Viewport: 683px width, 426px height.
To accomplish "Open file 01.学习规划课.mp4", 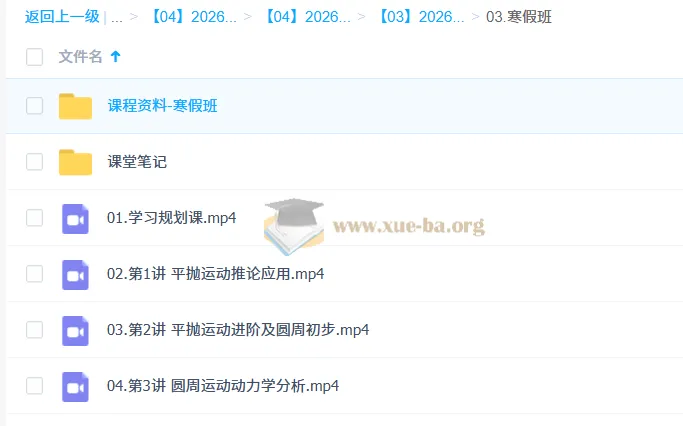I will (x=172, y=218).
